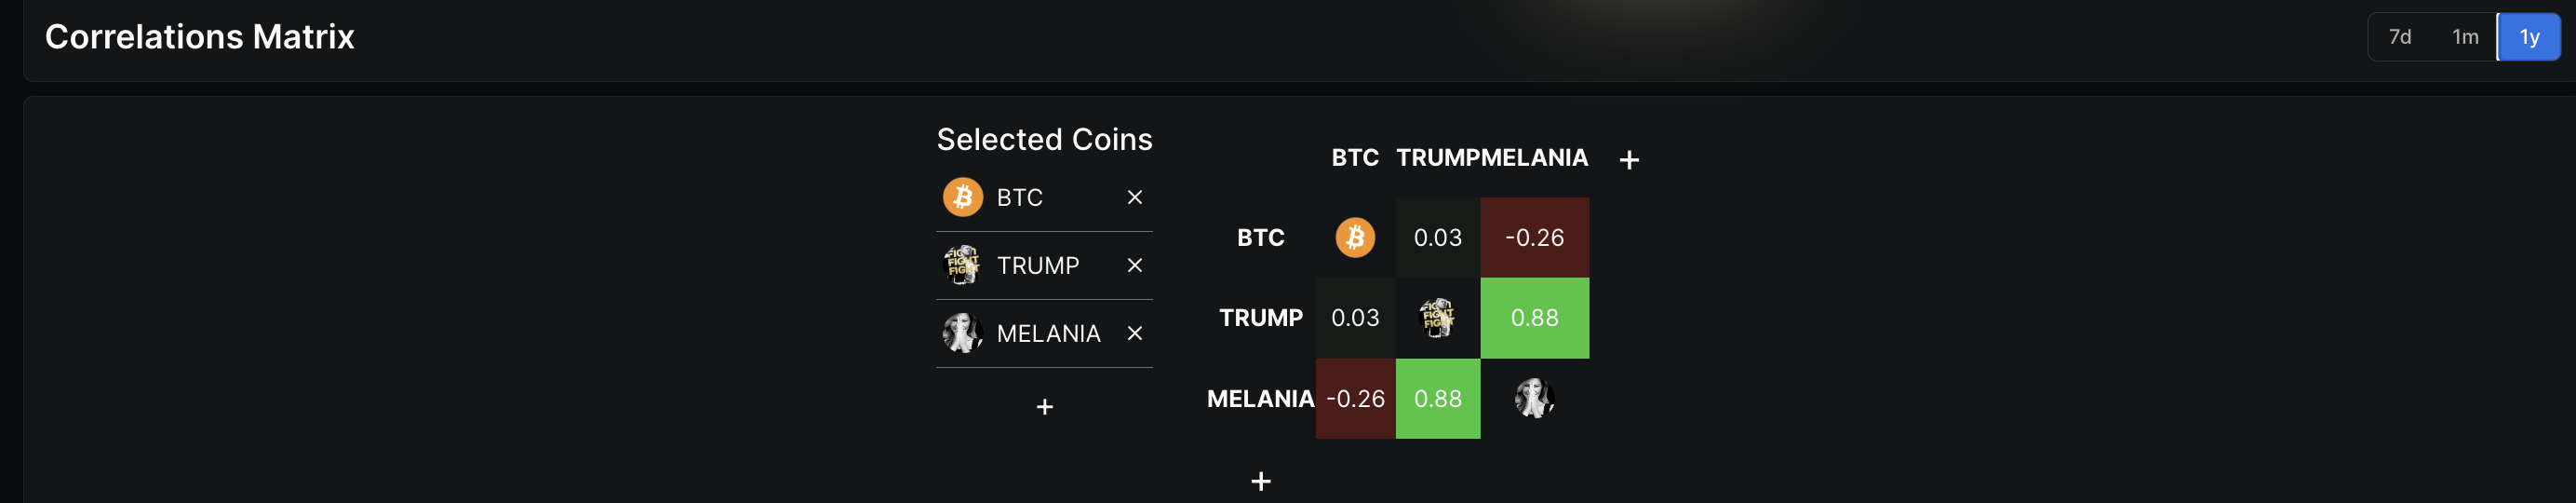Select the 1y timeframe
Image resolution: width=2576 pixels, height=503 pixels.
click(x=2528, y=37)
